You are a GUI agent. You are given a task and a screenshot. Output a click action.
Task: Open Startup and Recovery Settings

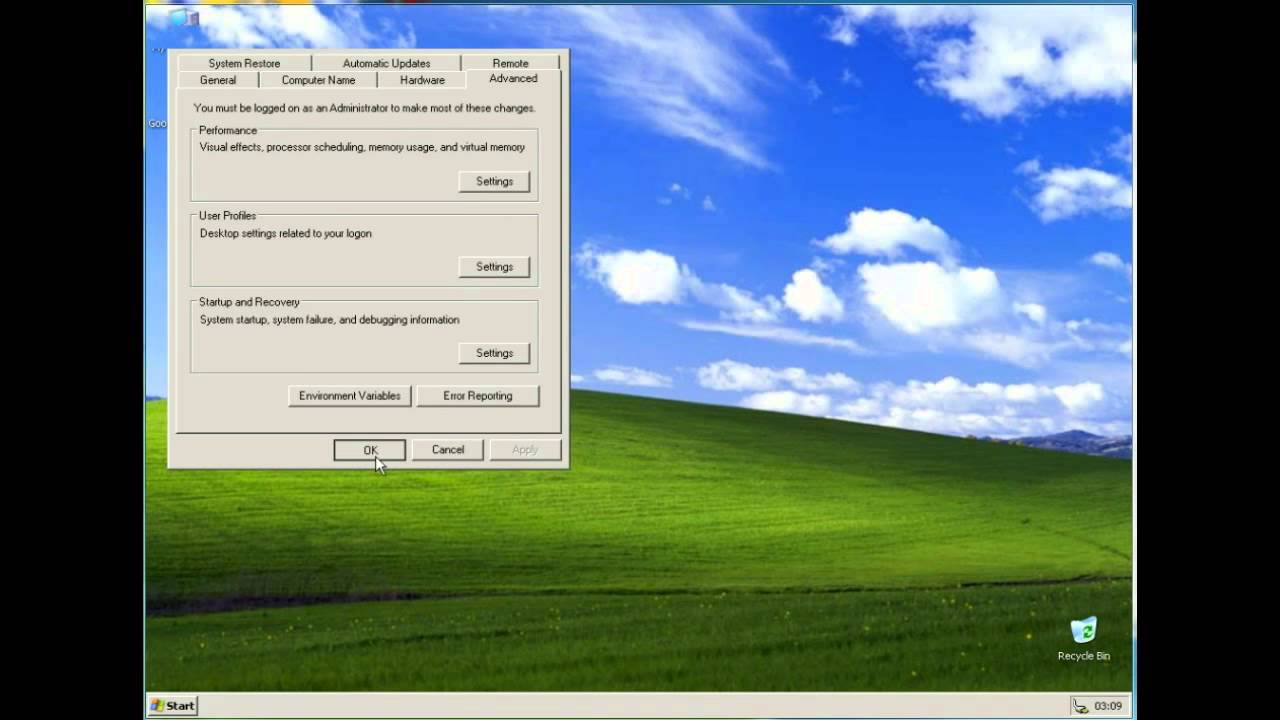(494, 353)
